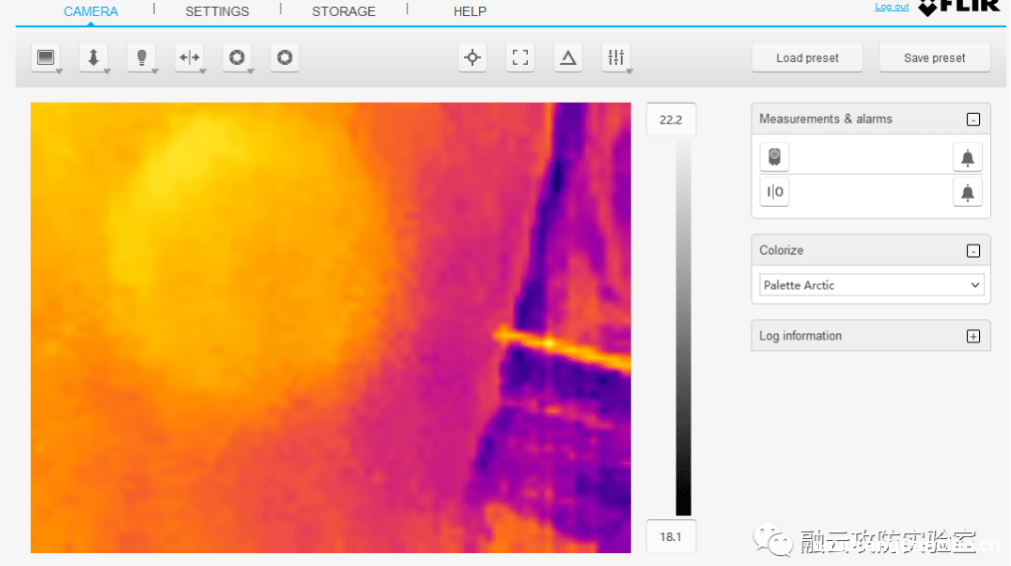Click the thermal camera image view
1011x566 pixels.
[x=331, y=327]
